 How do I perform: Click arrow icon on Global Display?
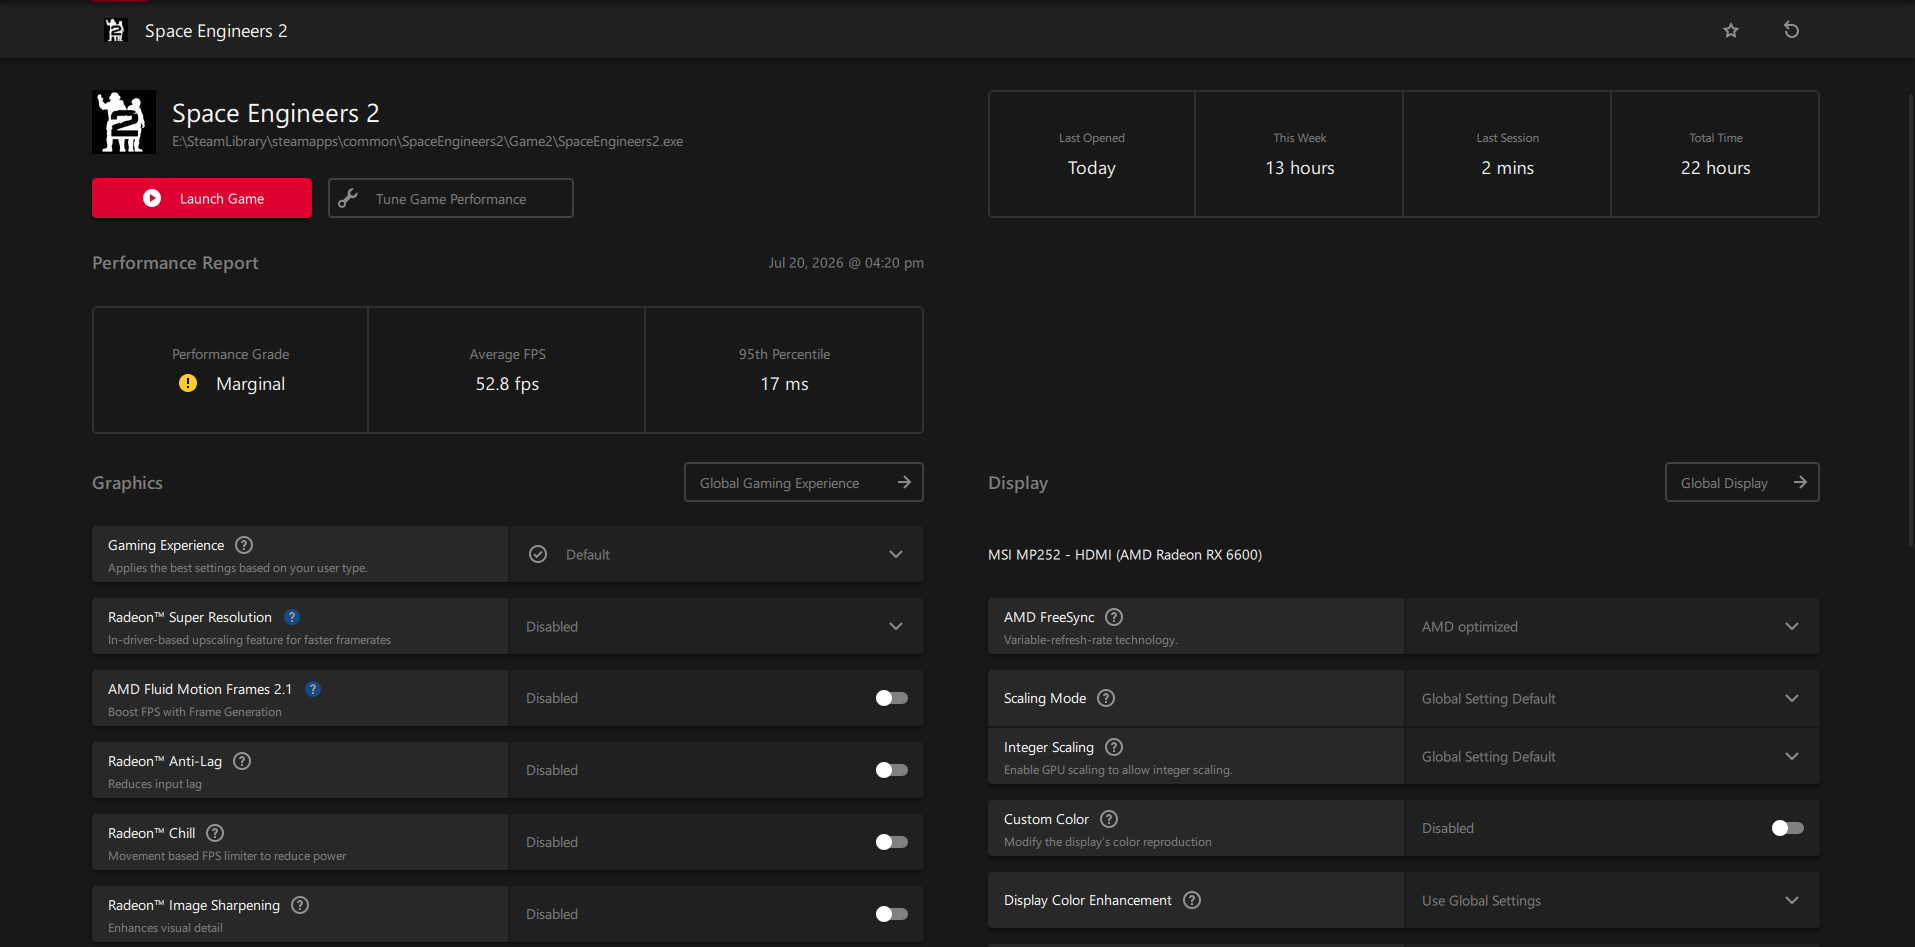[1800, 482]
